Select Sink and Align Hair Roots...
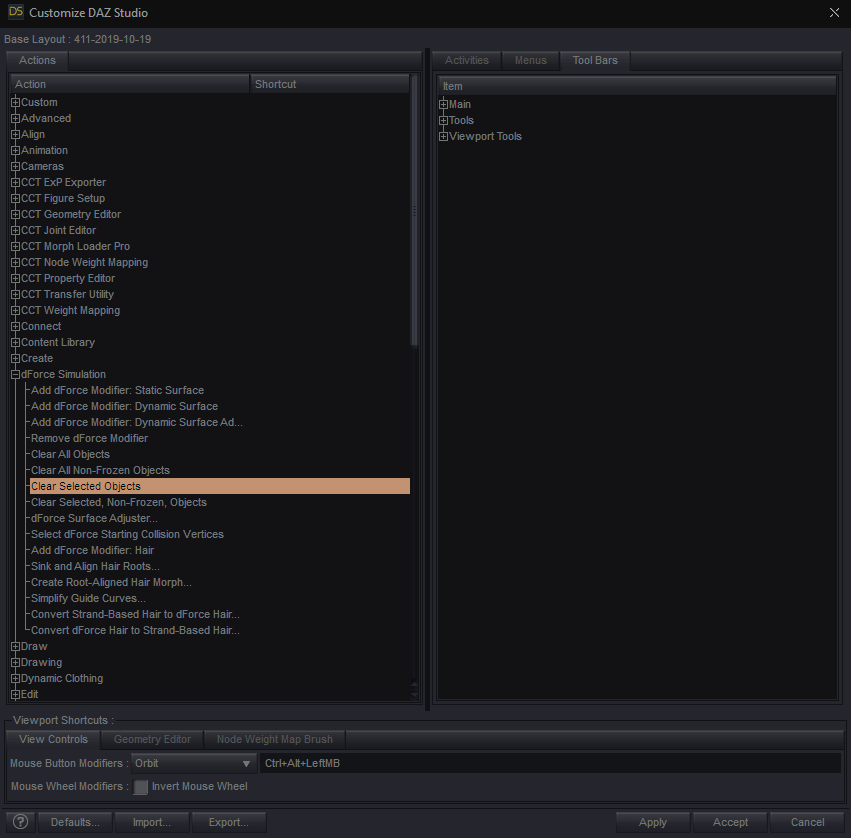This screenshot has width=851, height=838. 95,567
